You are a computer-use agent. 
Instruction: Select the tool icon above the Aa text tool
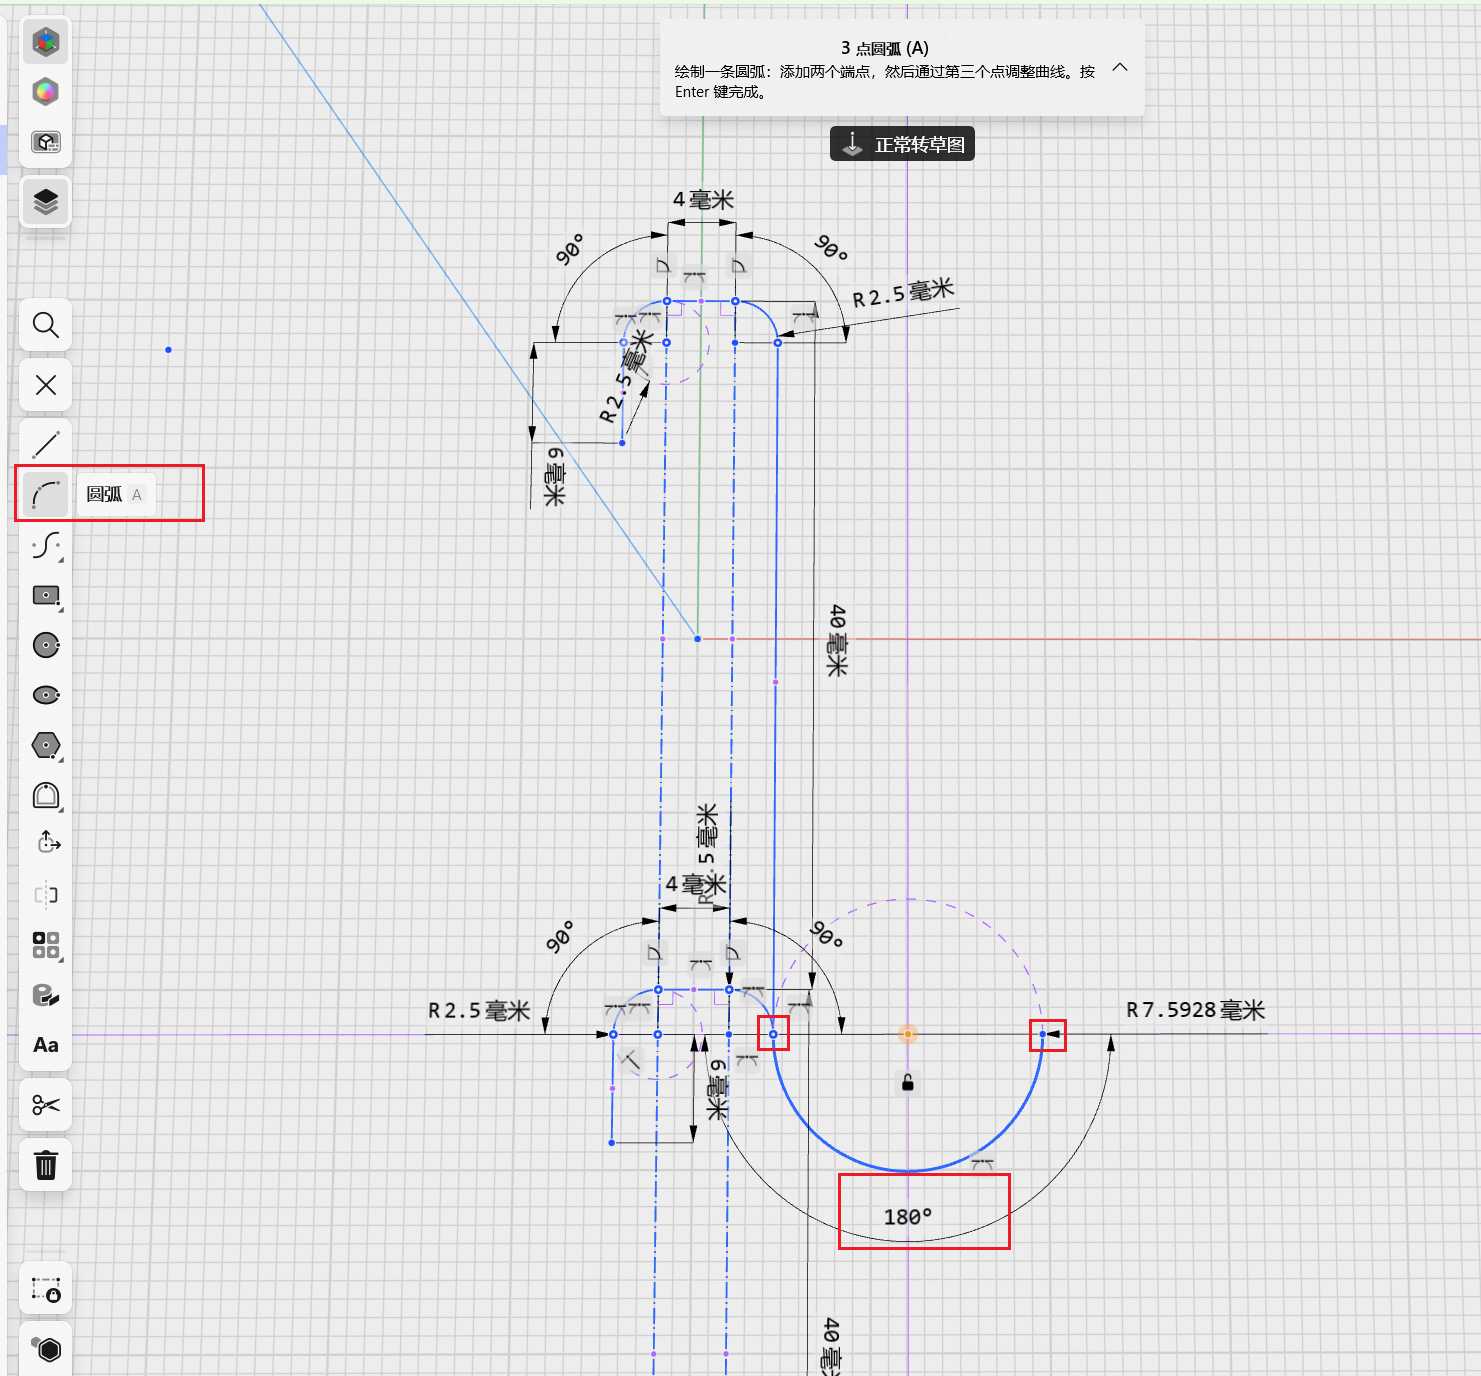[x=46, y=995]
